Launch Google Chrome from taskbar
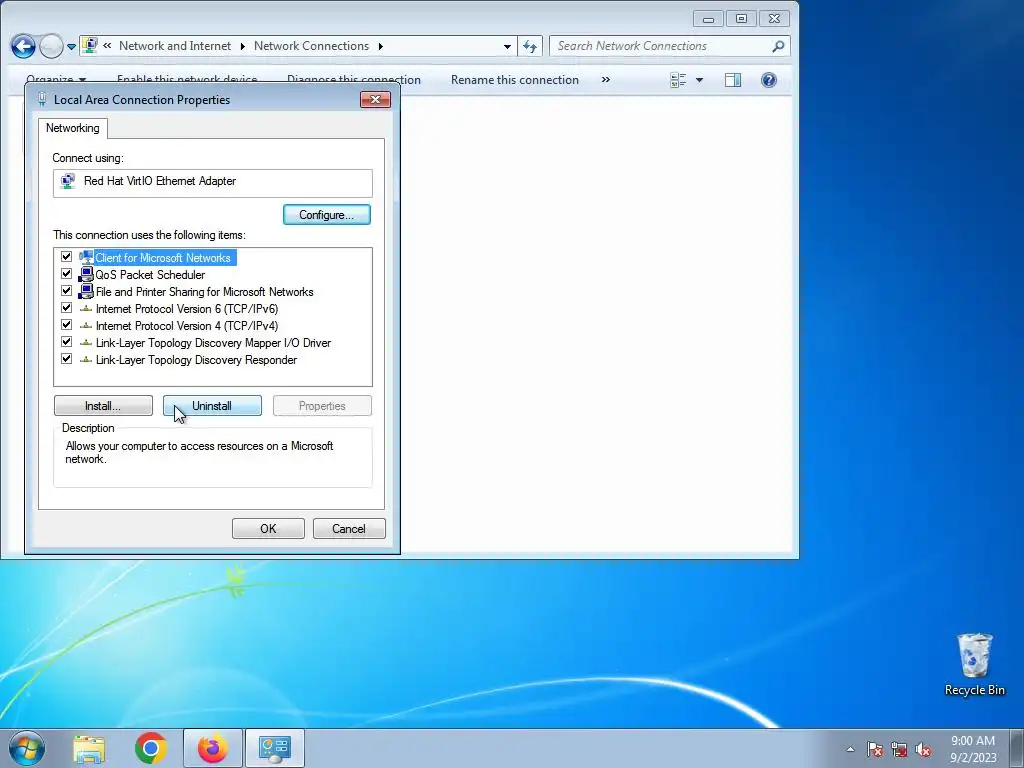Viewport: 1024px width, 768px height. pos(151,748)
